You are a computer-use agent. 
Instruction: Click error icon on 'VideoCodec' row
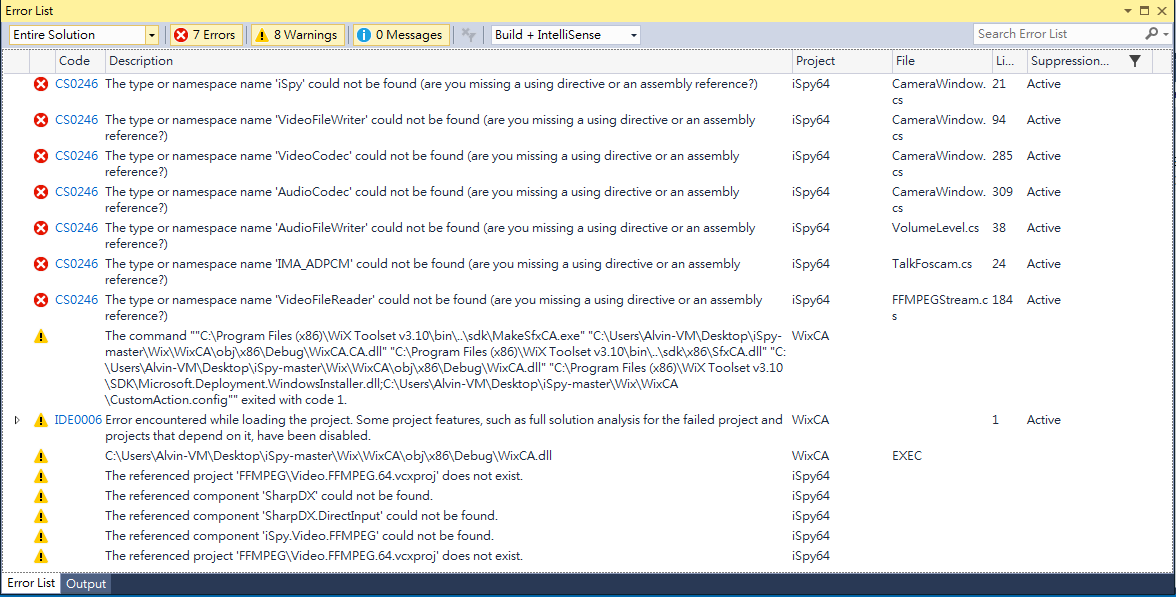[41, 157]
